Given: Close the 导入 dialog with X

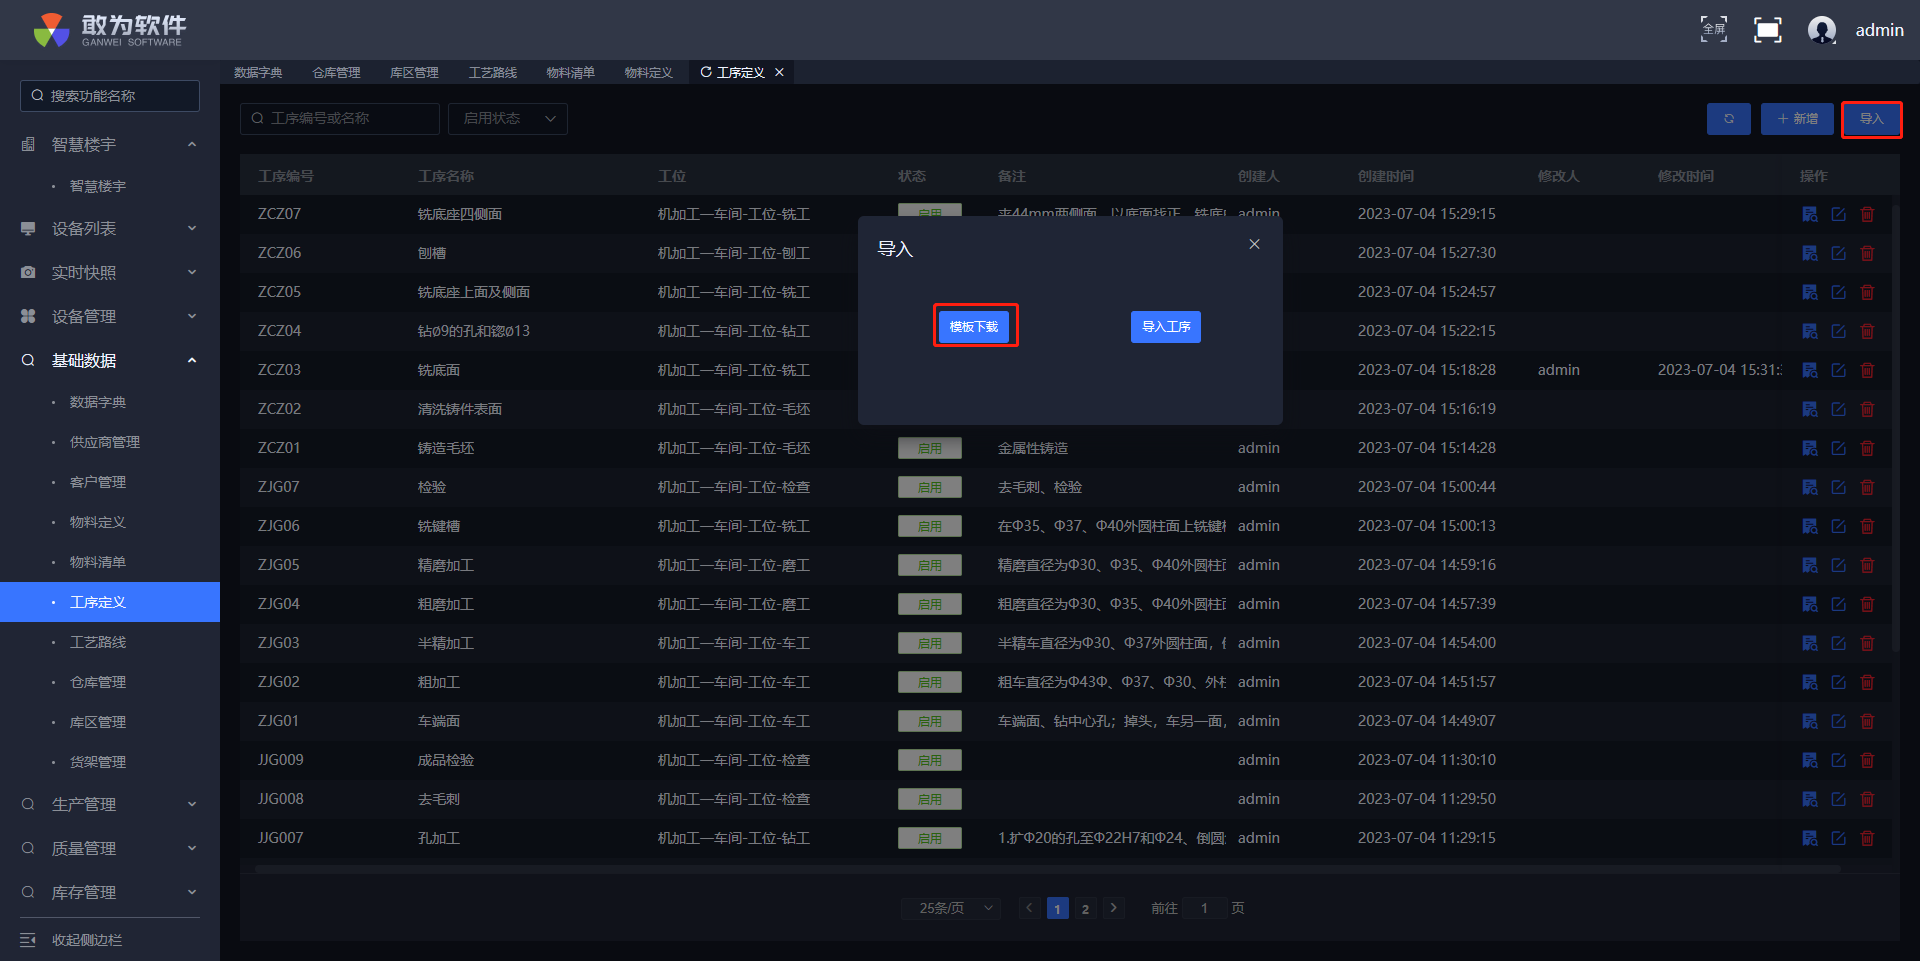Looking at the screenshot, I should tap(1254, 245).
